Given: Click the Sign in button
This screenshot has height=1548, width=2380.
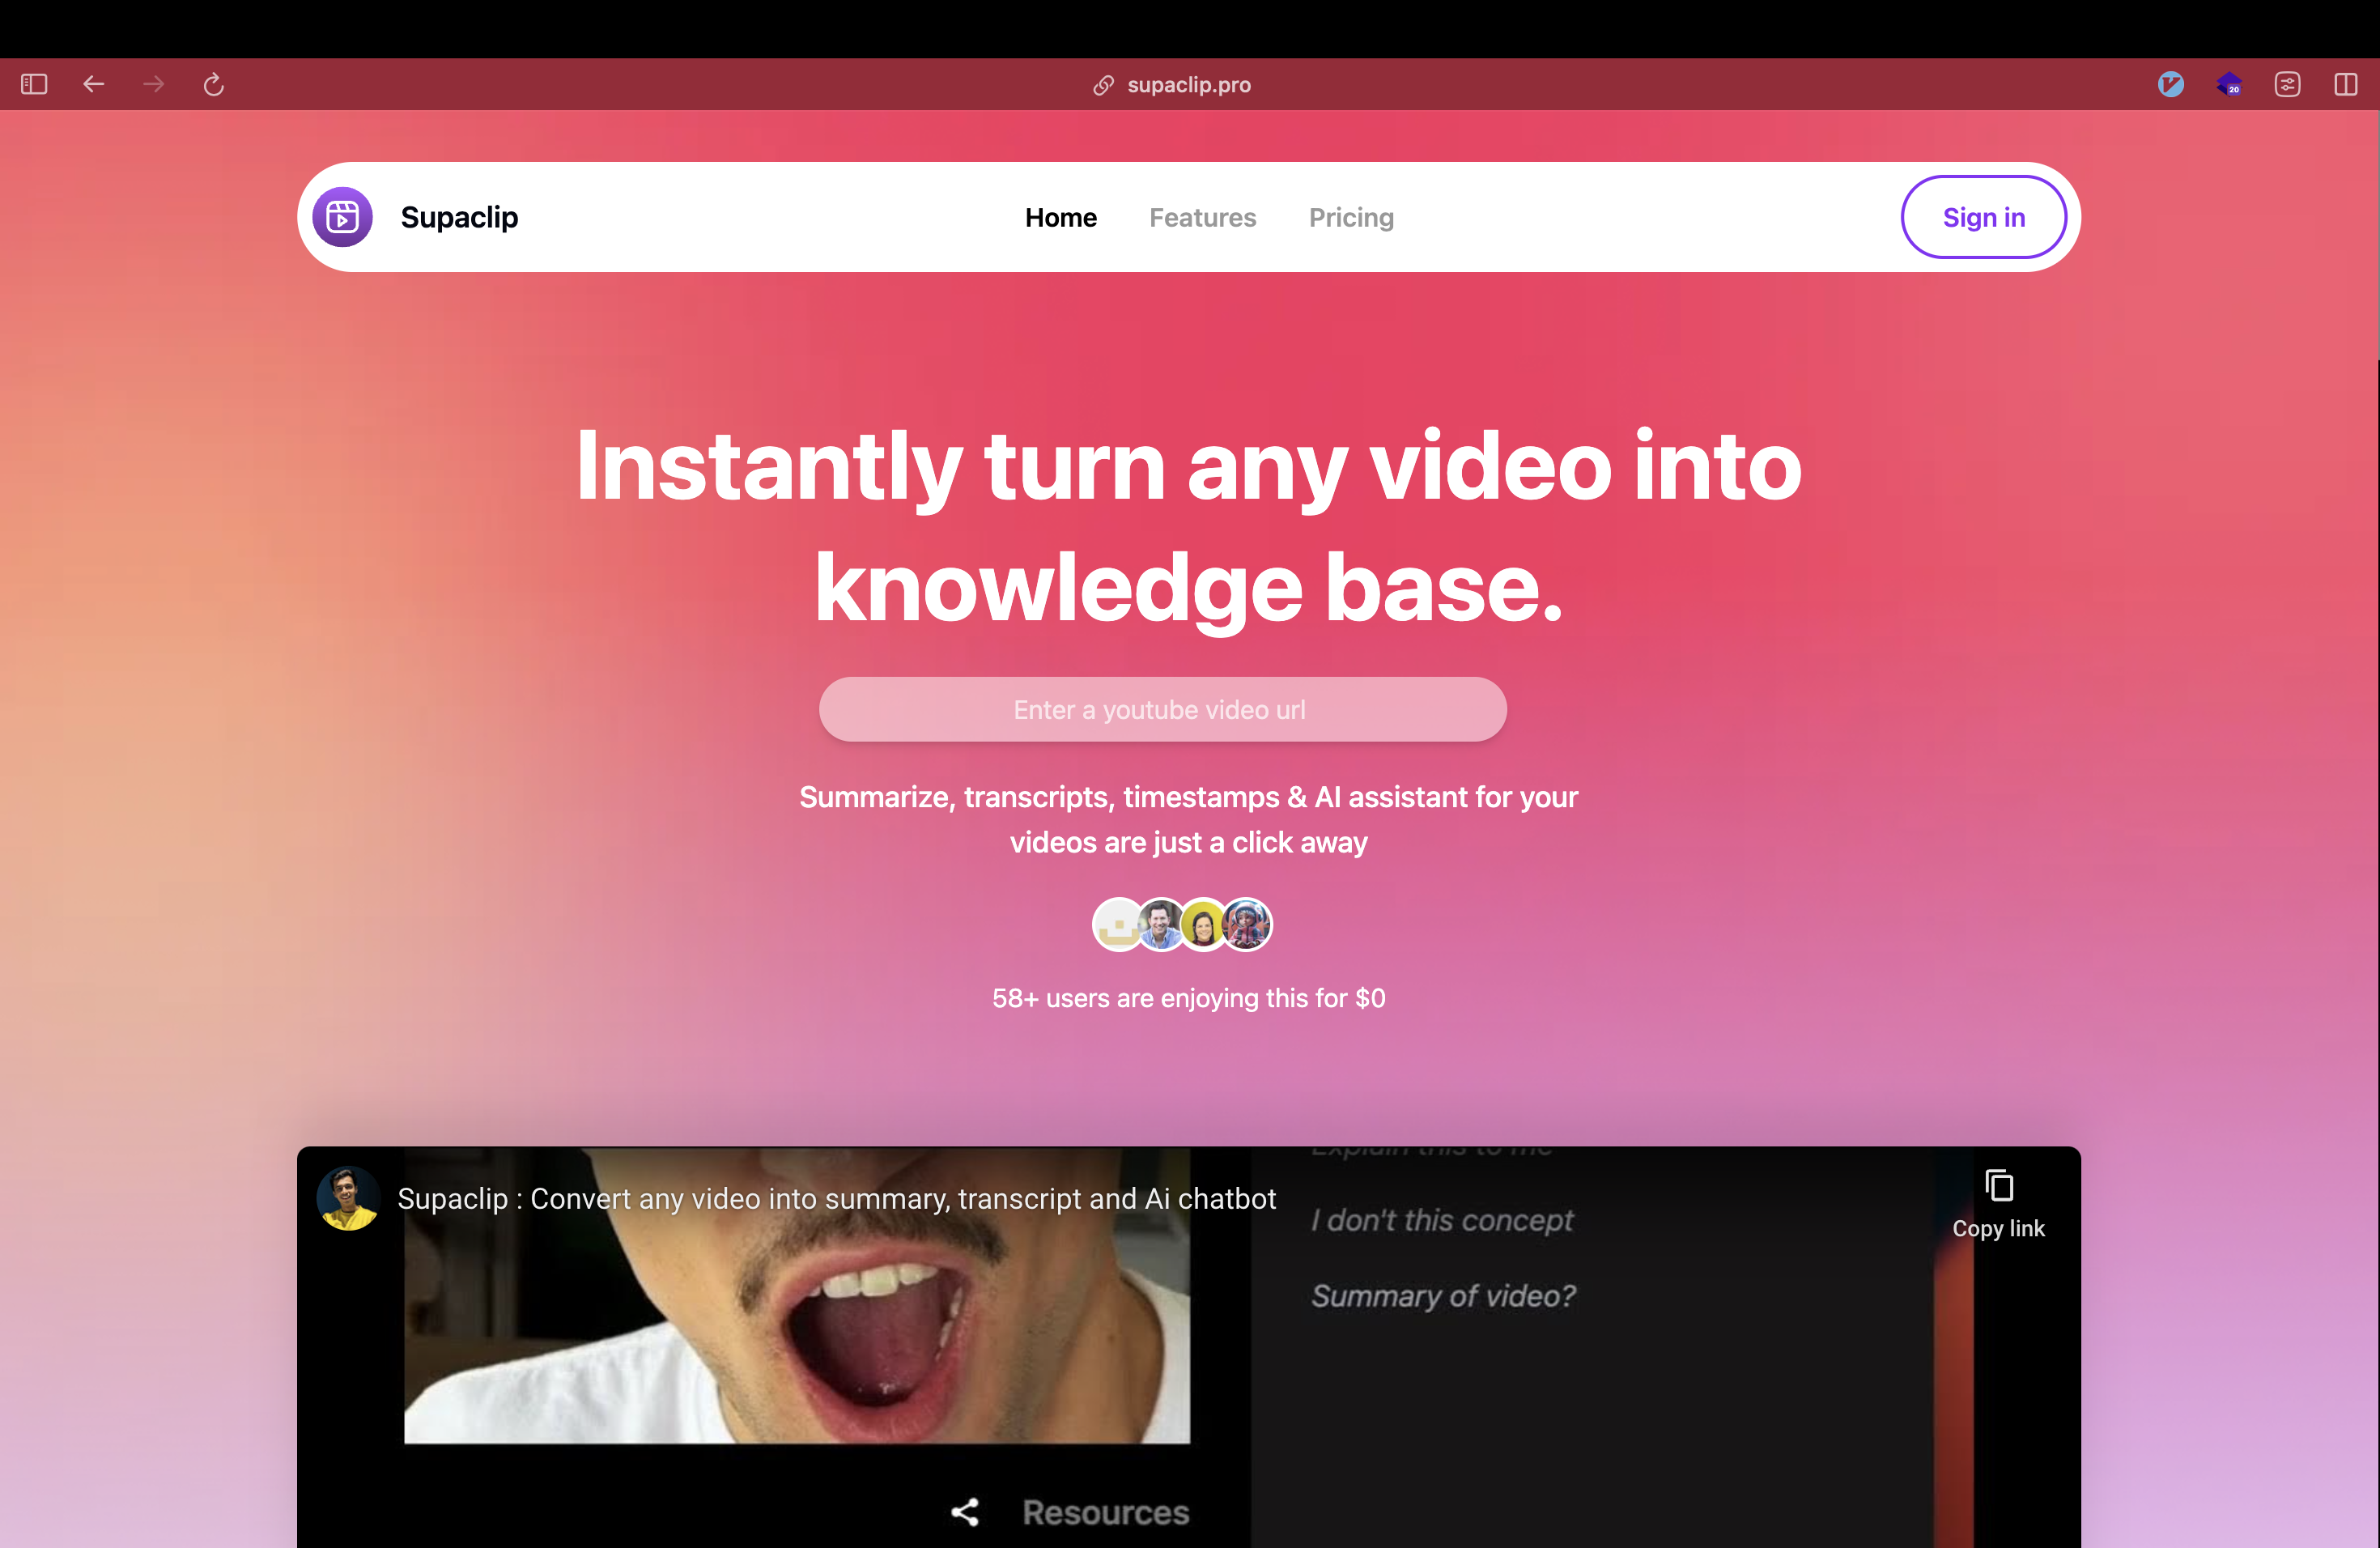Looking at the screenshot, I should click(x=1983, y=217).
